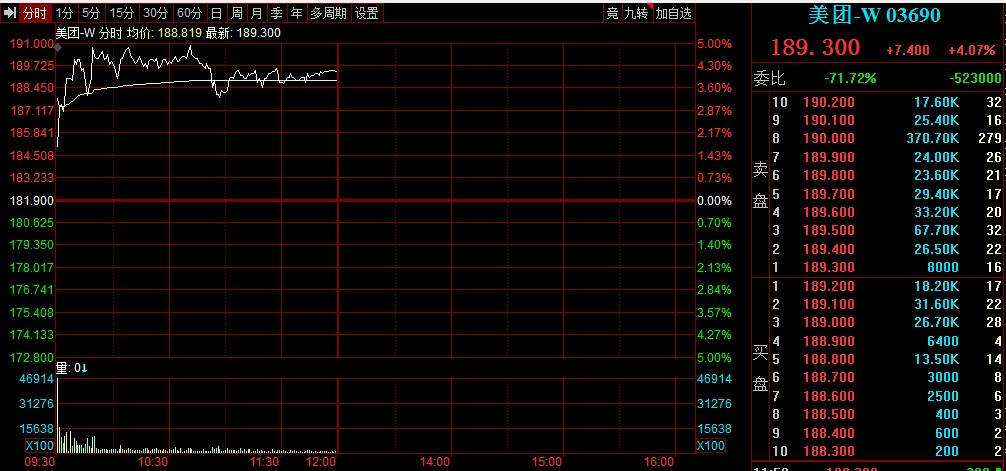Open the 周 weekly K-line tab

237,13
